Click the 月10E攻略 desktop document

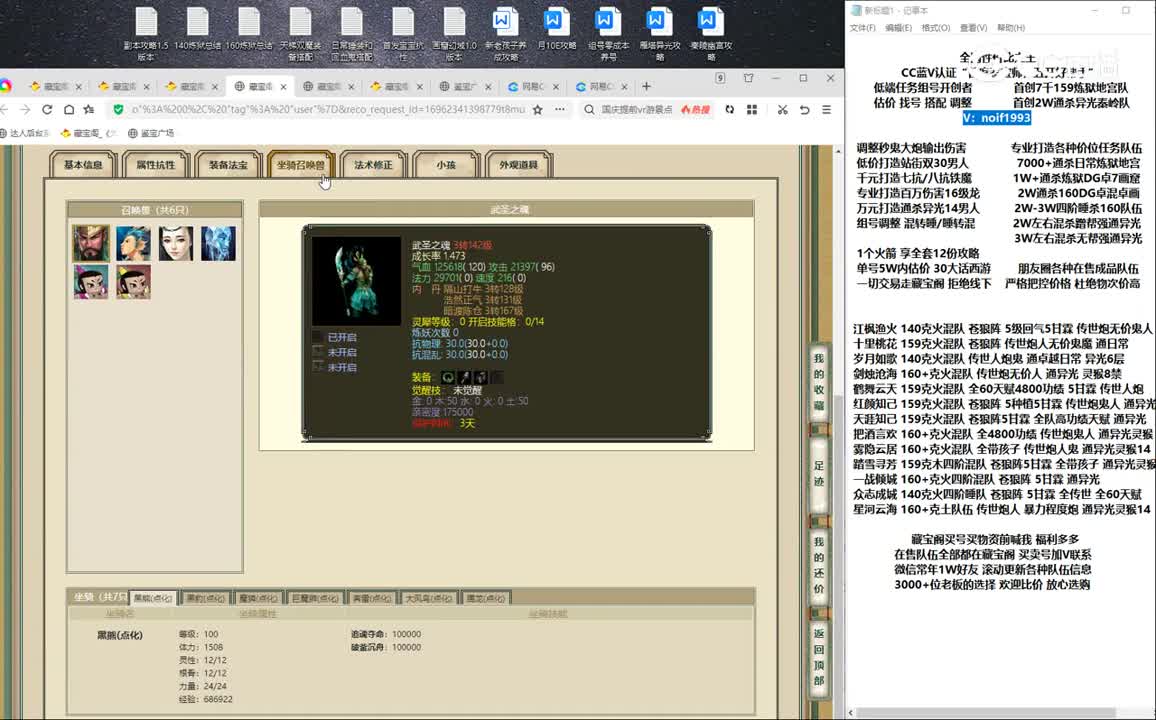pos(556,29)
